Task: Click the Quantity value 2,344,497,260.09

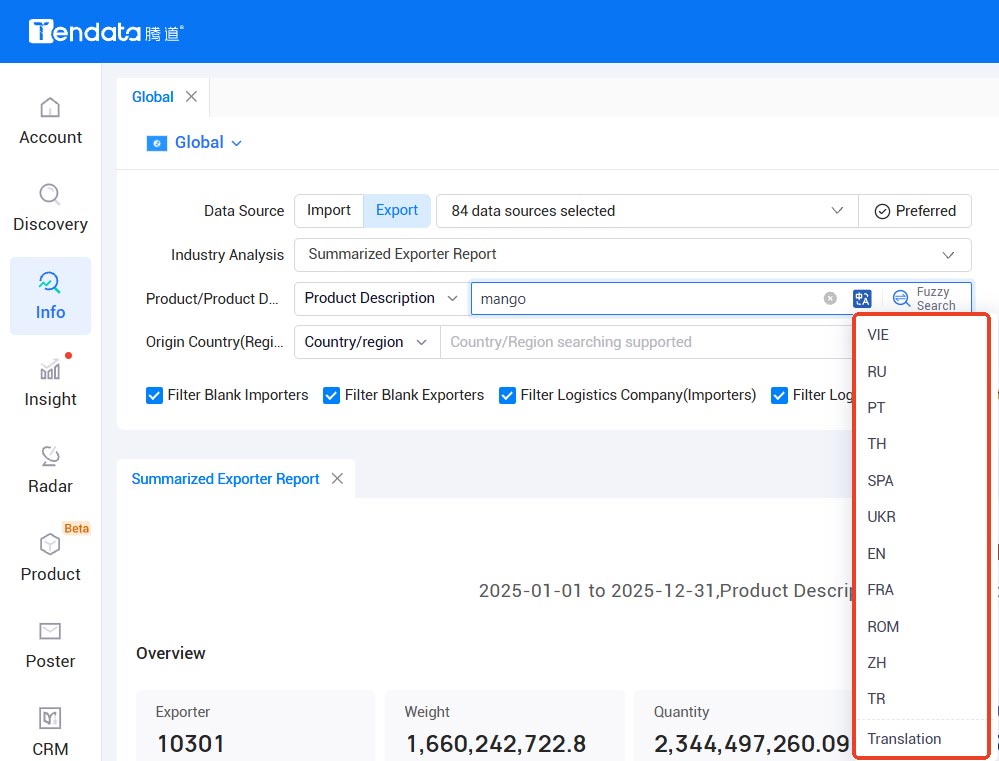Action: 752,744
